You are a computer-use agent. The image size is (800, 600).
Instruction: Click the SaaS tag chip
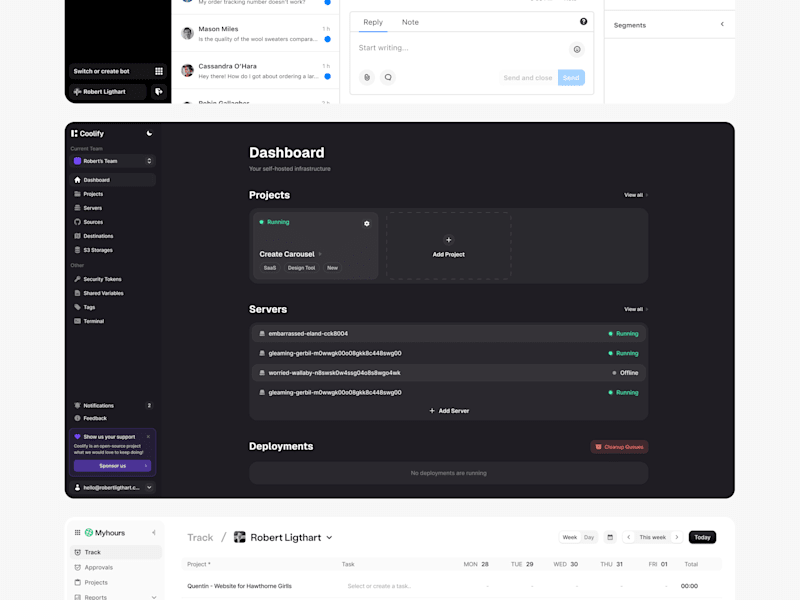pos(270,268)
